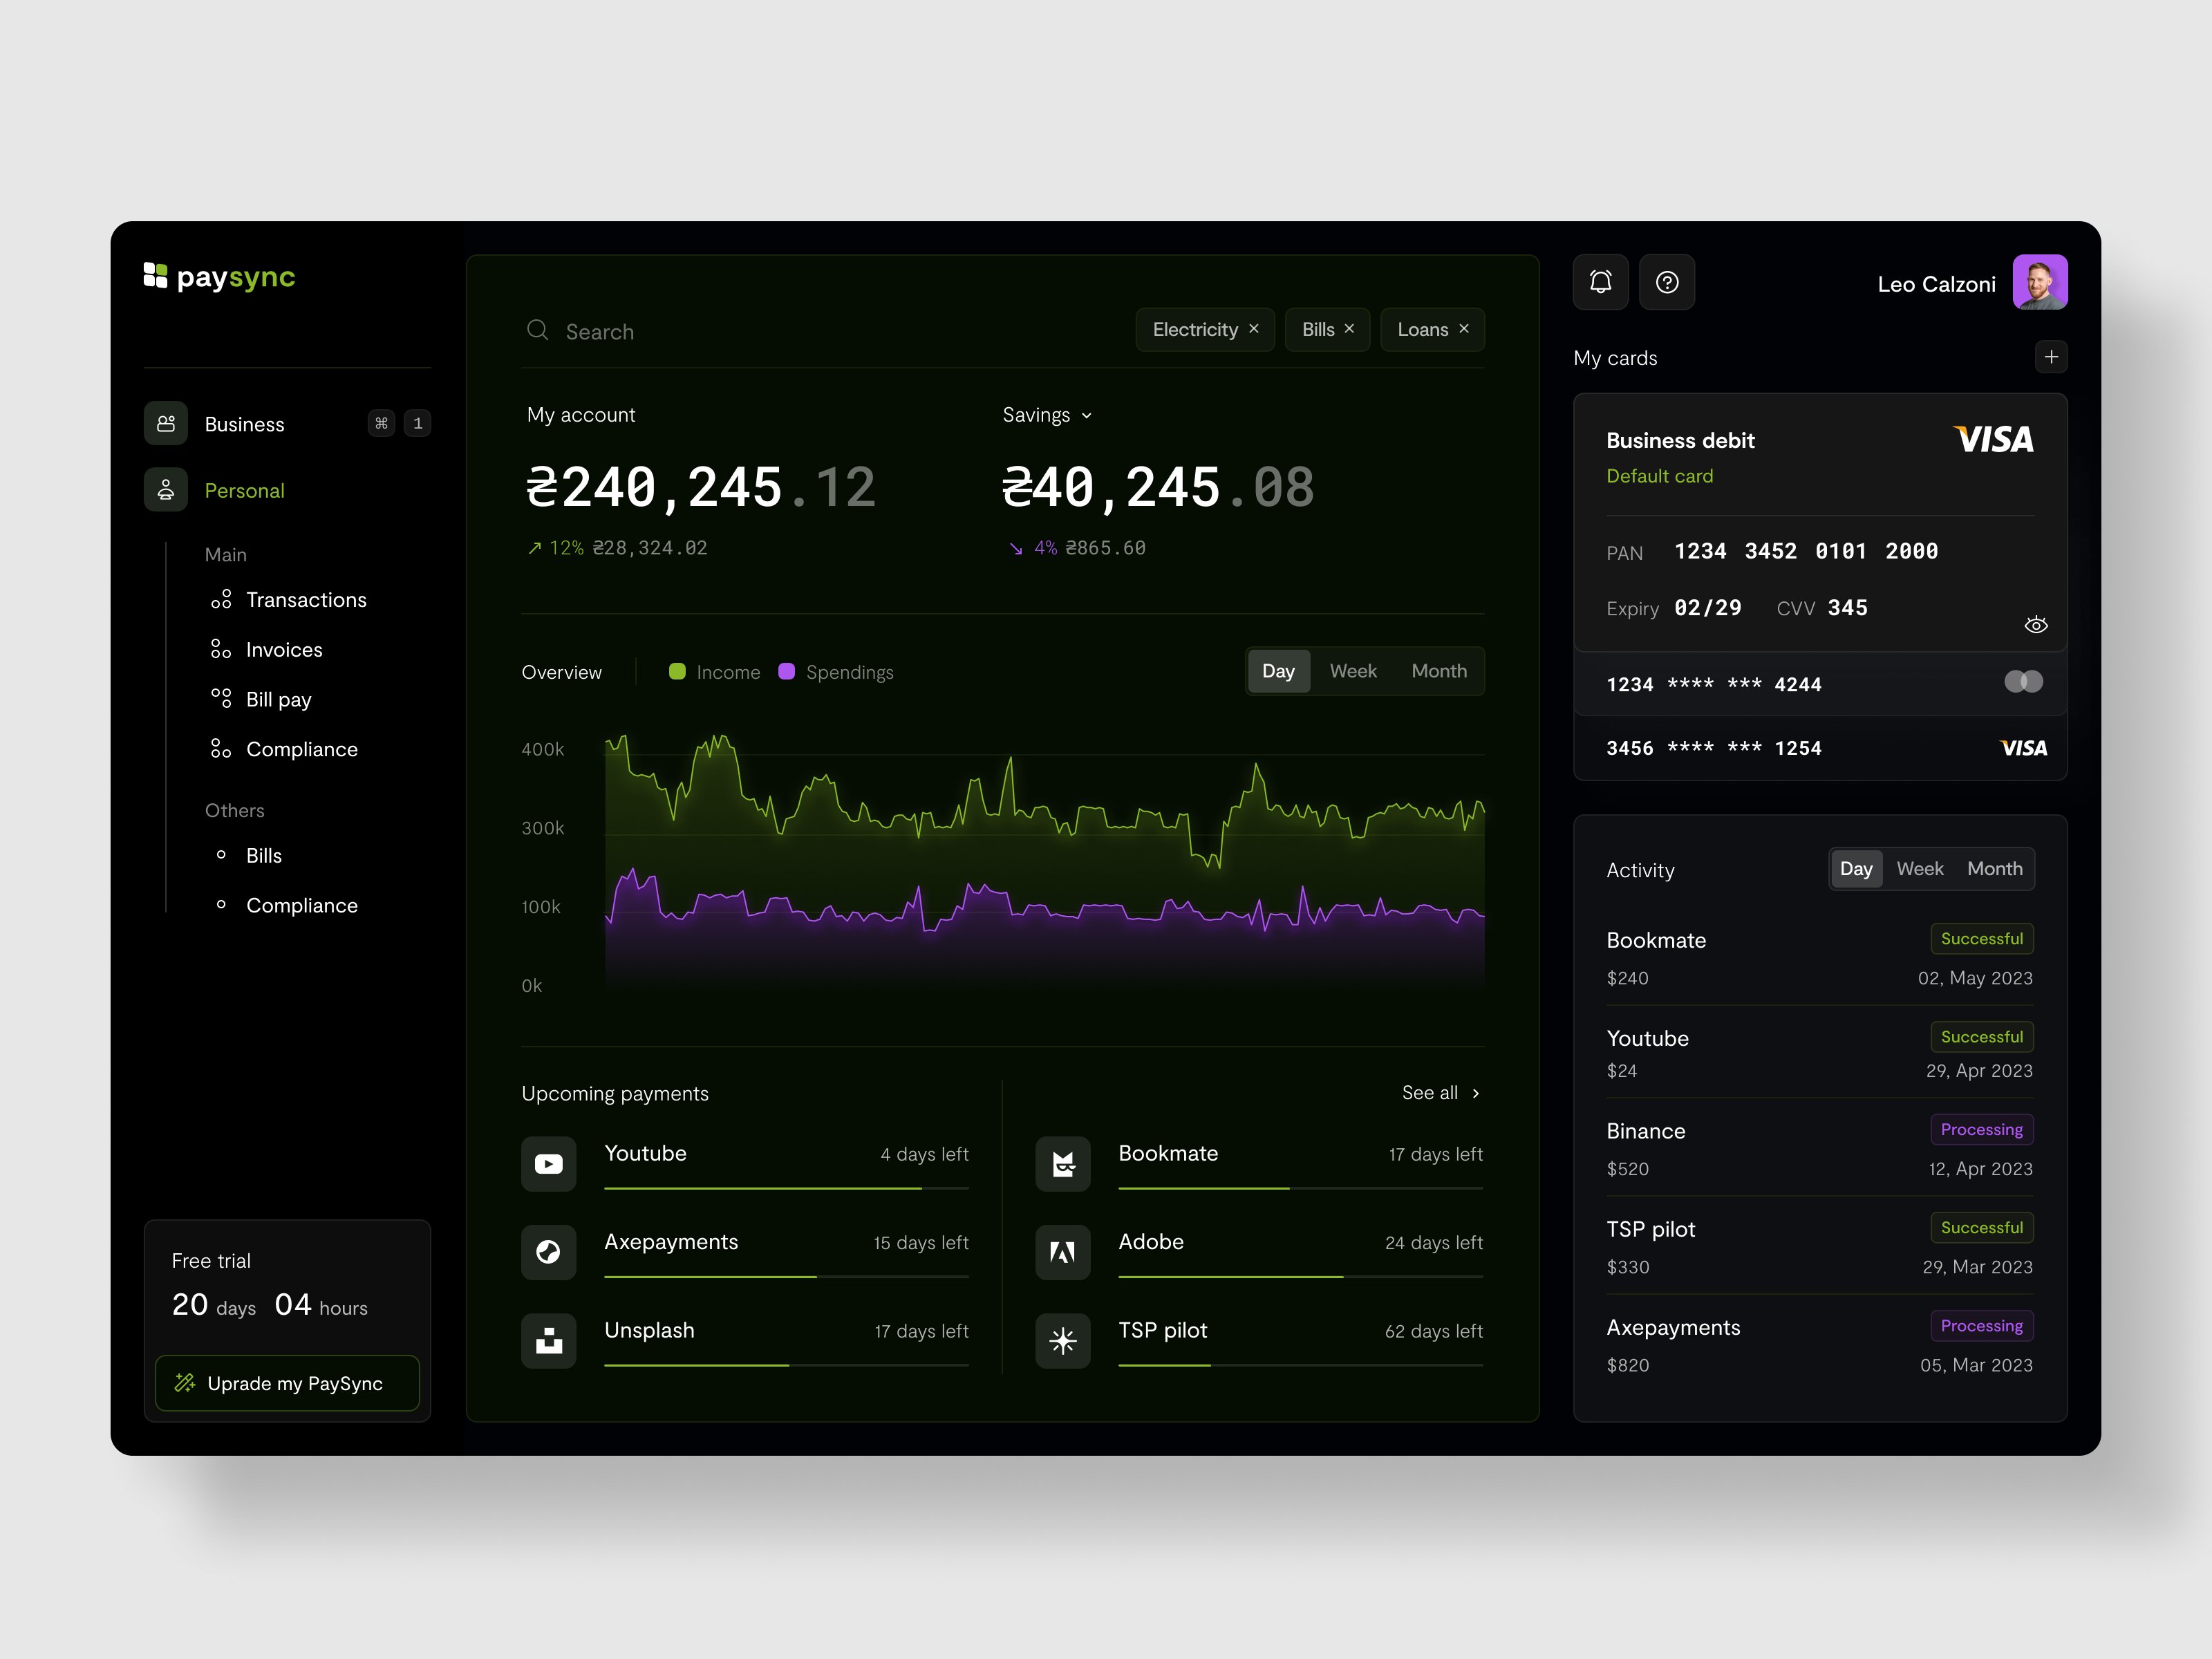
Task: Switch Activity list to Month tab
Action: click(1994, 869)
